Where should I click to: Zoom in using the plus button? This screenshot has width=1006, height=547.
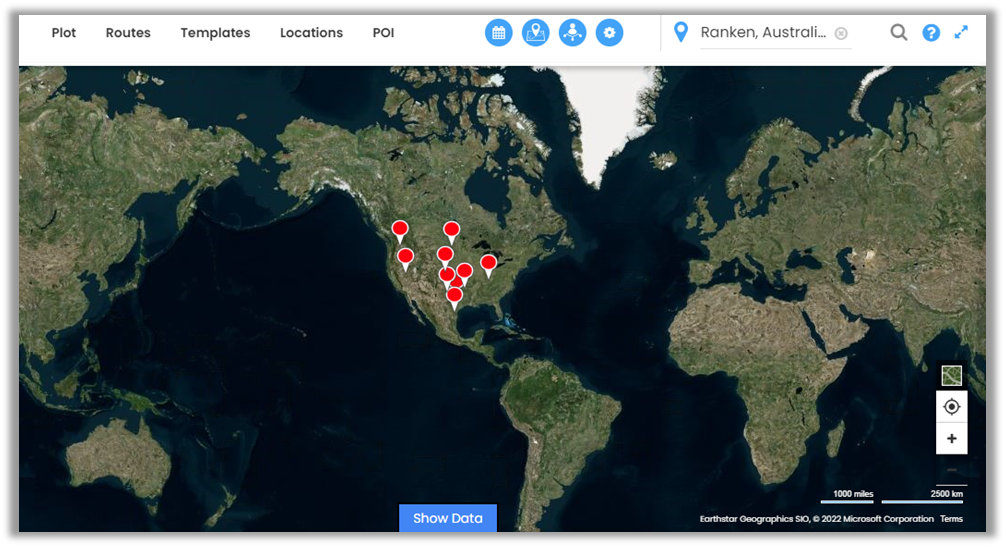point(951,439)
